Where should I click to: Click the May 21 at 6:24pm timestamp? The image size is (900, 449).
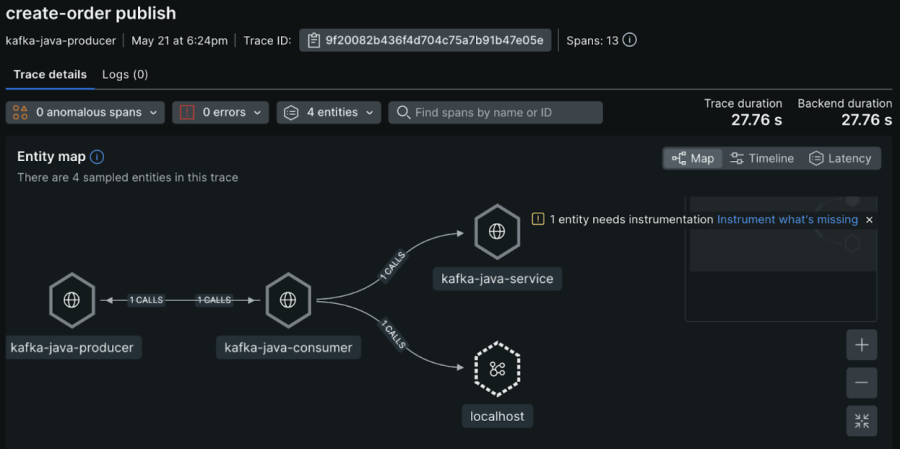coord(179,41)
